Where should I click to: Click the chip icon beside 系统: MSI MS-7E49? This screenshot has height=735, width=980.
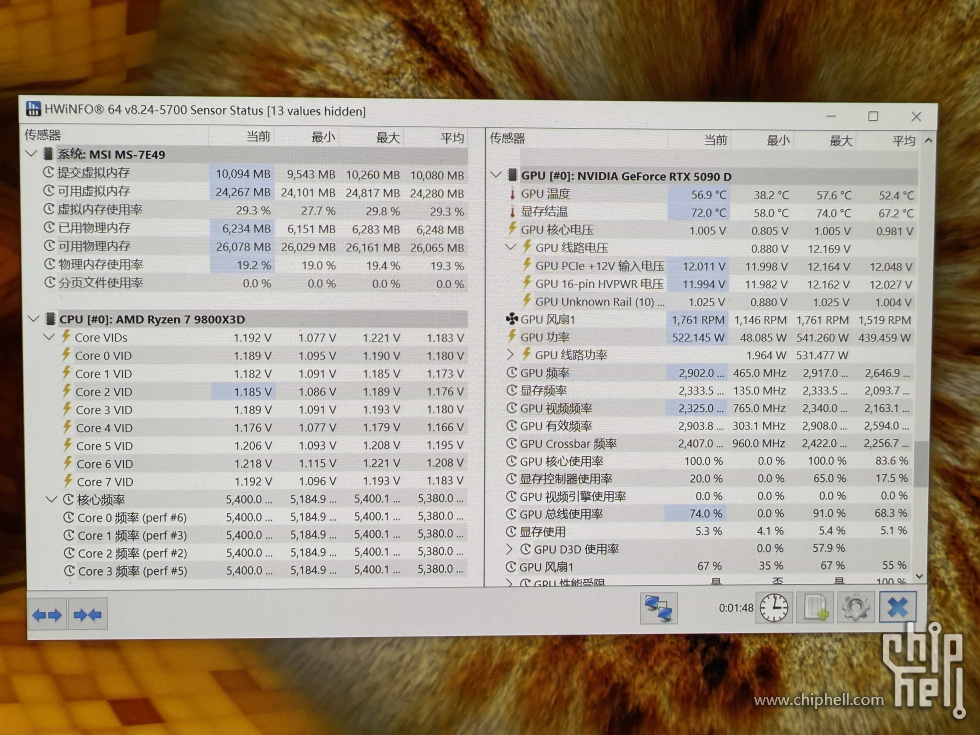click(x=49, y=154)
